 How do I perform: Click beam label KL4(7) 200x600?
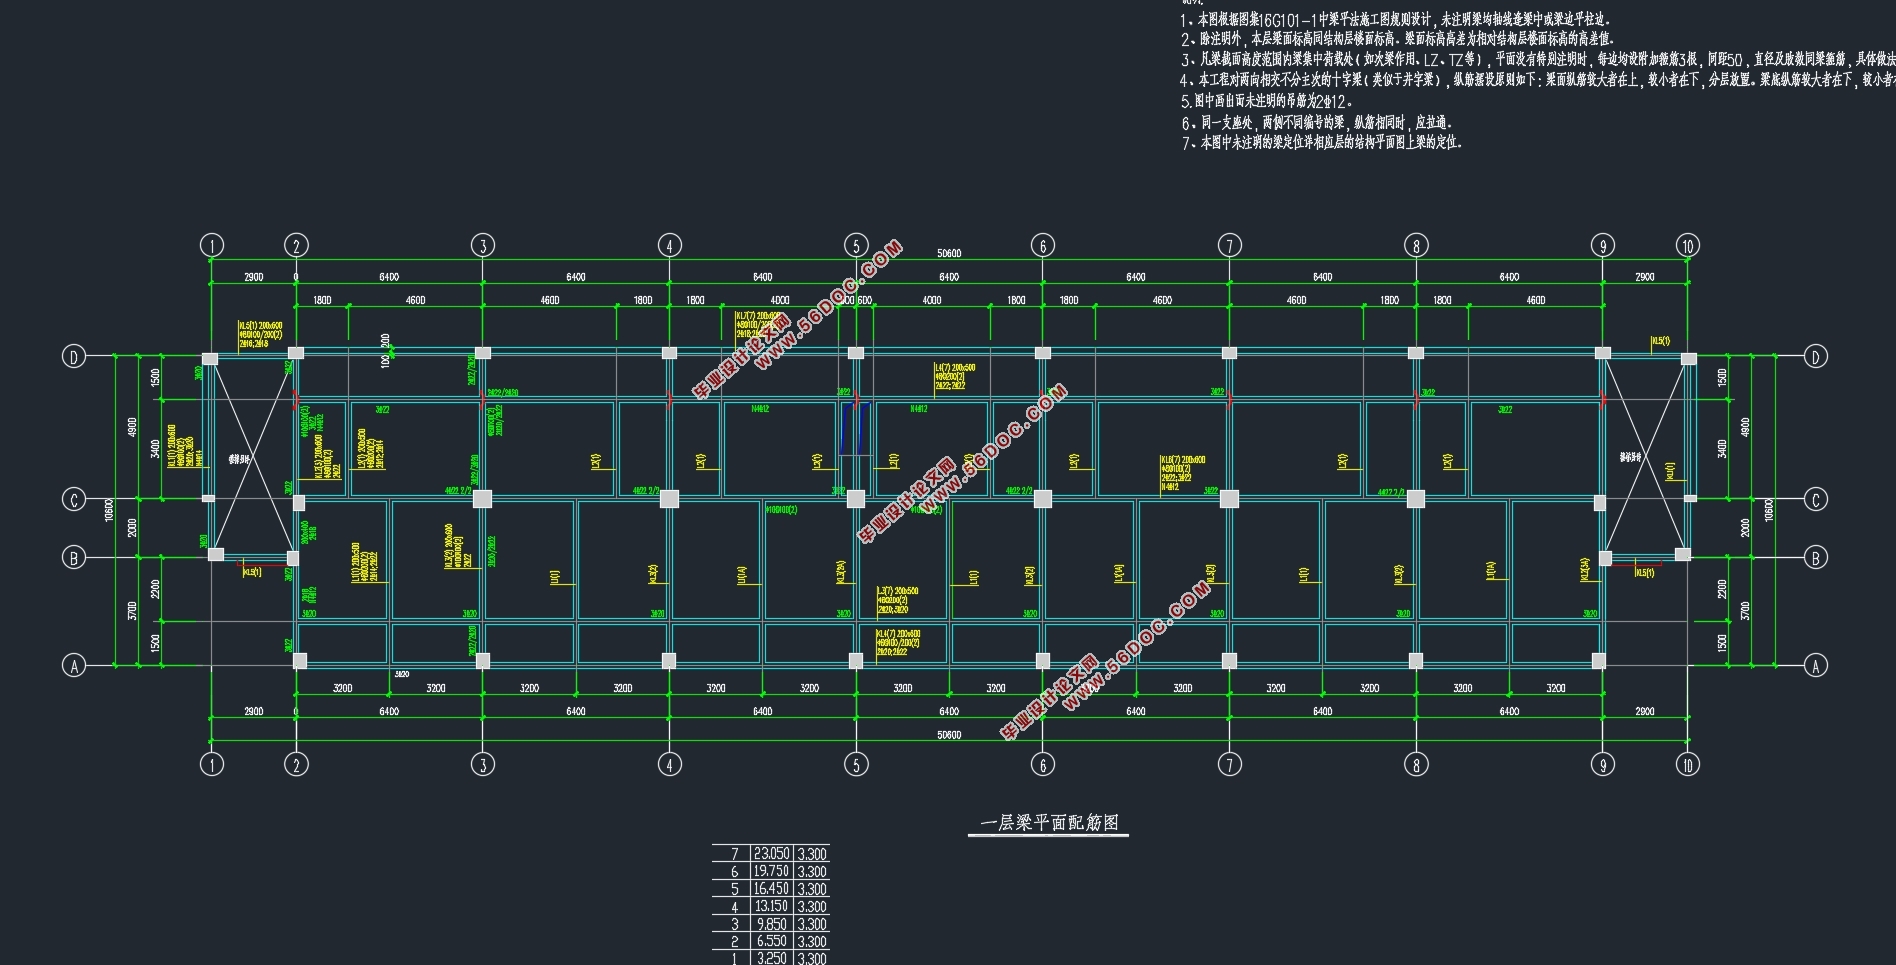[898, 634]
